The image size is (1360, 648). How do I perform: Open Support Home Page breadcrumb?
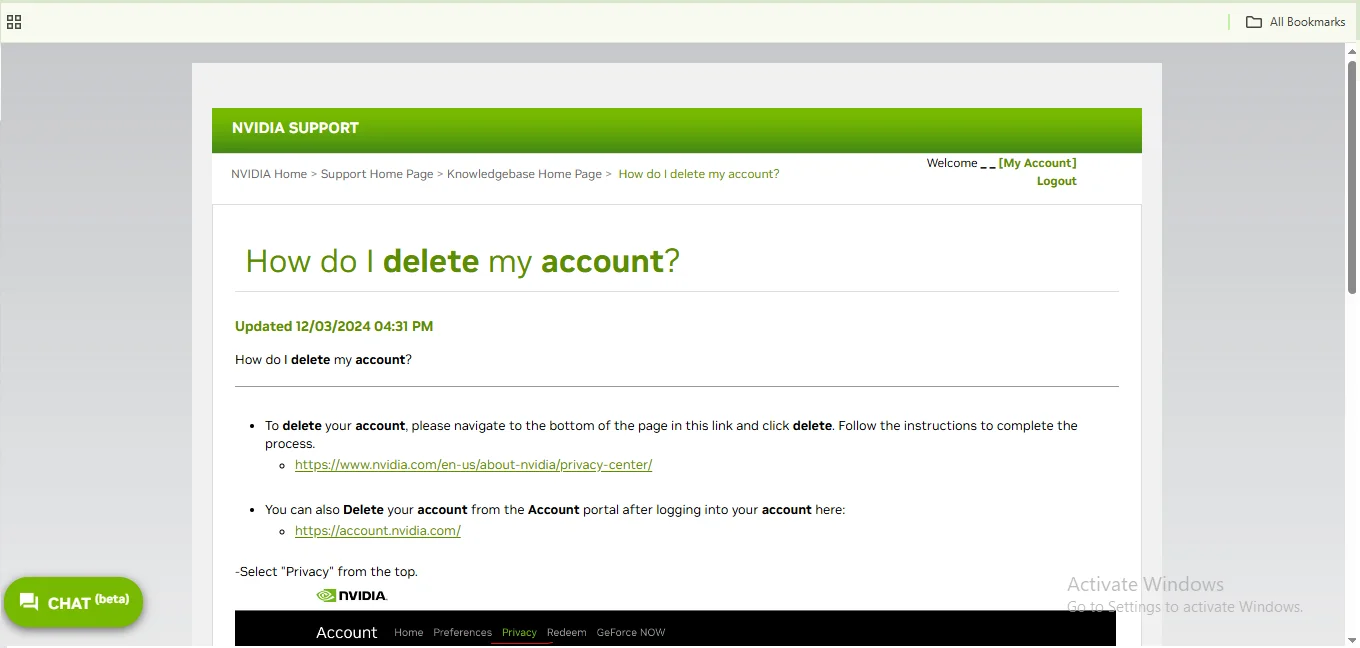pos(377,174)
